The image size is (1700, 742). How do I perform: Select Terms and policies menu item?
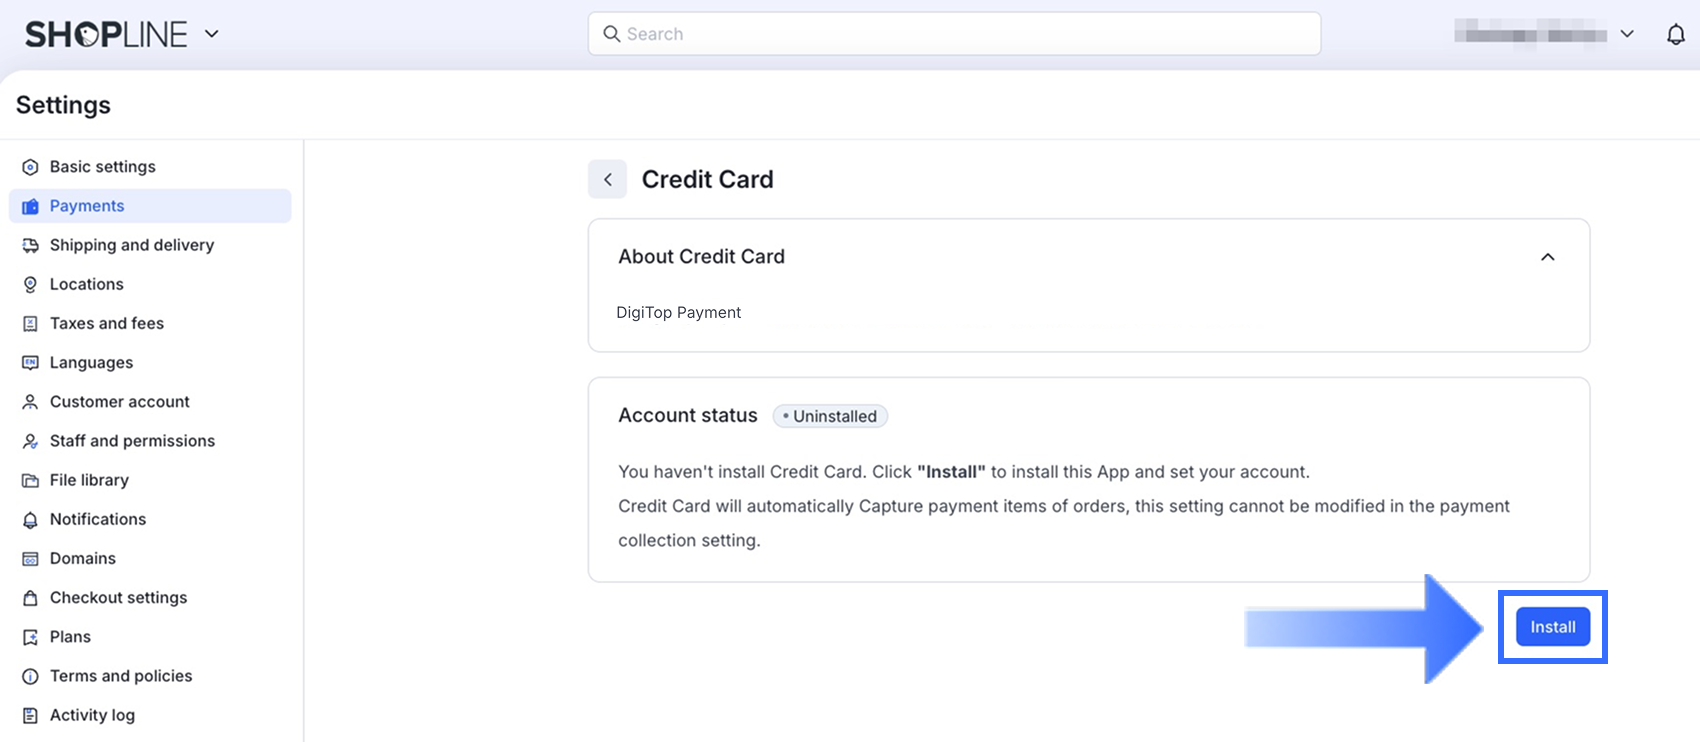(x=121, y=676)
